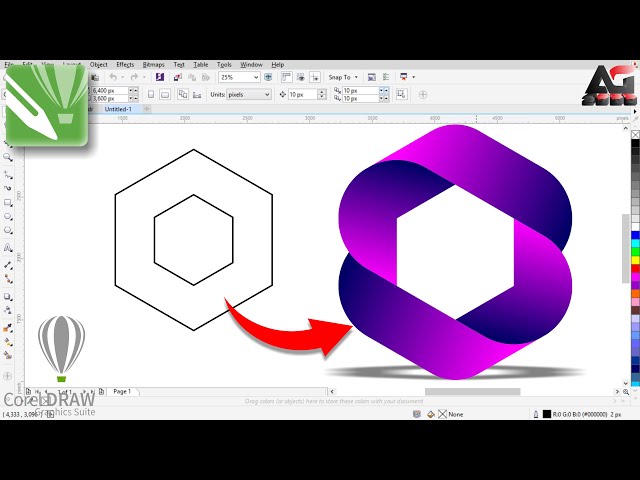640x480 pixels.
Task: Open the Snap To dropdown
Action: 343,77
